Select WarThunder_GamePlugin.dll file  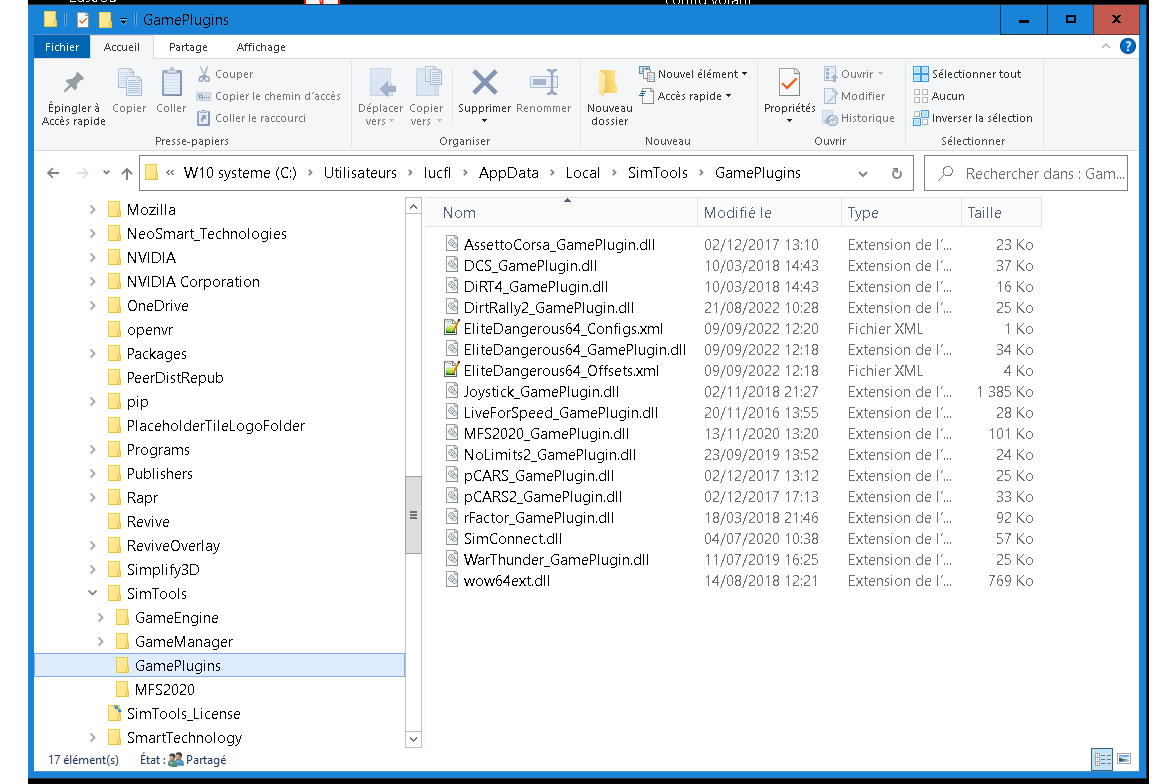point(556,560)
